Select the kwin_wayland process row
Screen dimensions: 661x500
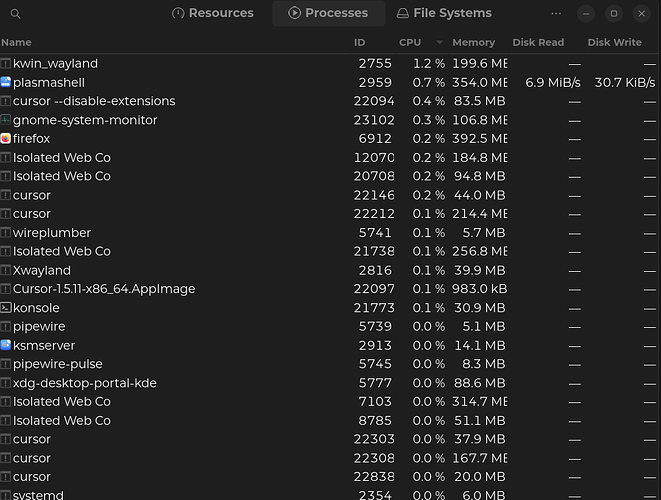(x=330, y=64)
